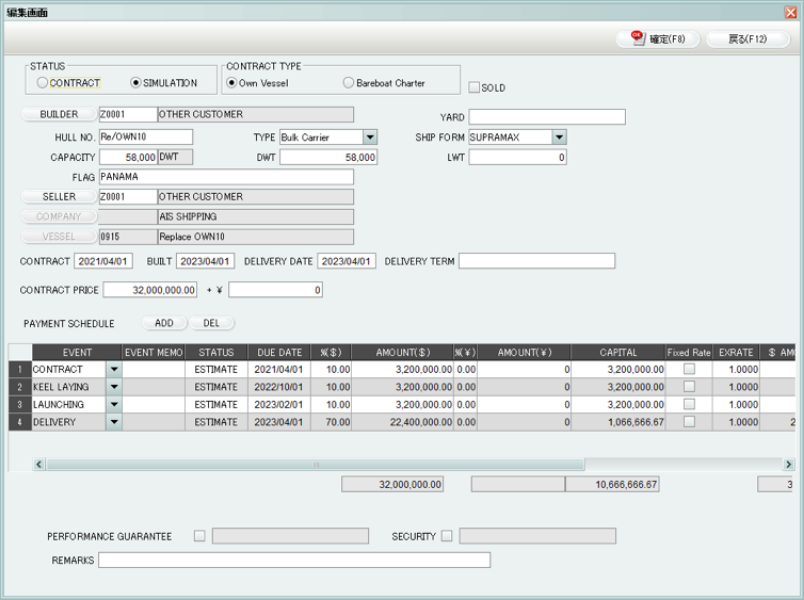The width and height of the screenshot is (804, 600).
Task: Choose Bareboat Charter contract type
Action: tap(348, 83)
